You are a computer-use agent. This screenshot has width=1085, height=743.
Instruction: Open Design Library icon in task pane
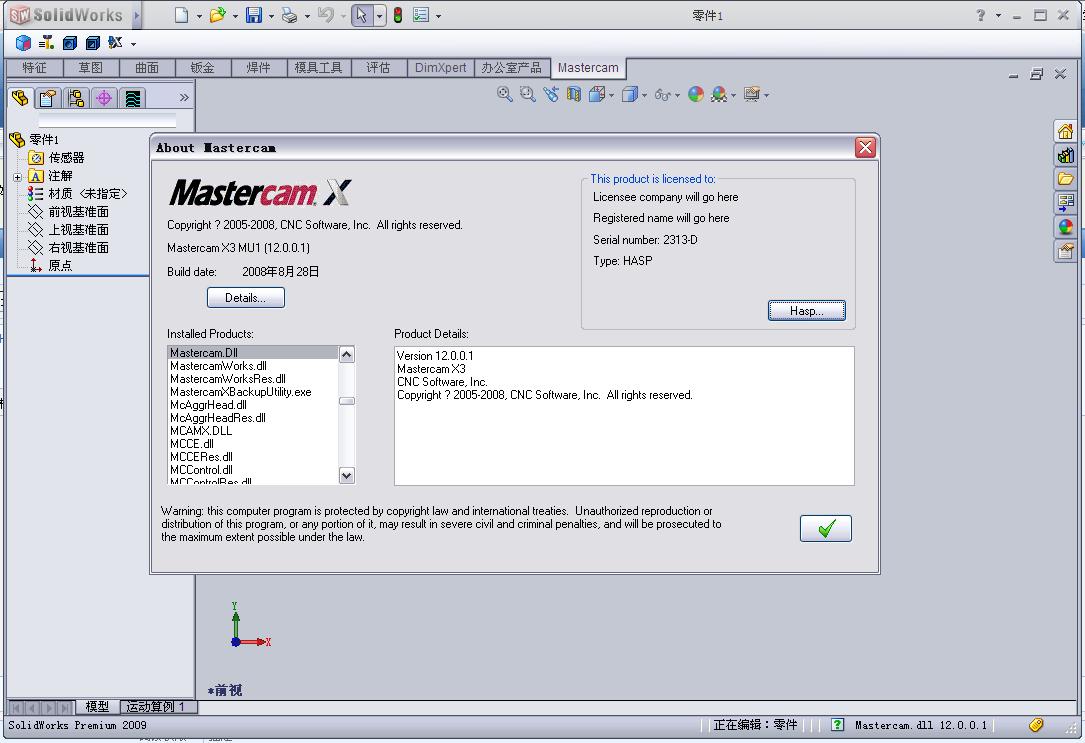coord(1066,155)
